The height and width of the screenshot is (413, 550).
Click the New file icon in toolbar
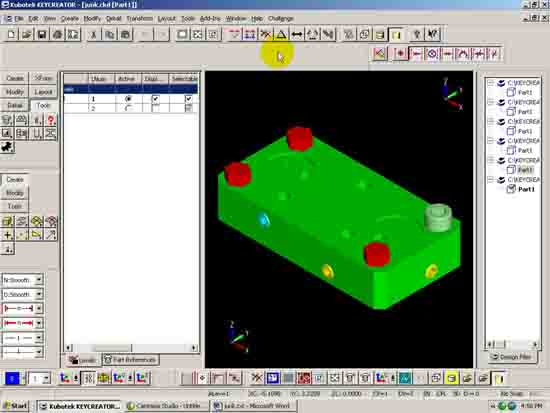(x=11, y=34)
